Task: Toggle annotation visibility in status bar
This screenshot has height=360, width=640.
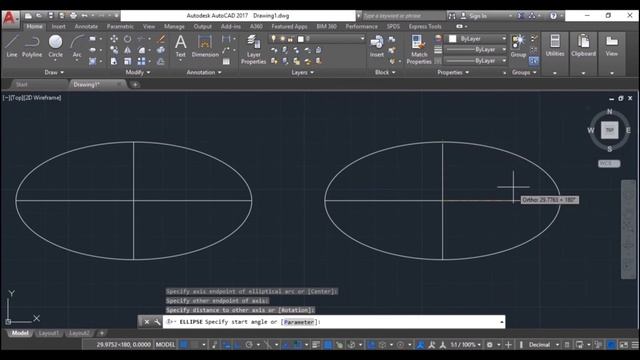Action: coord(420,345)
